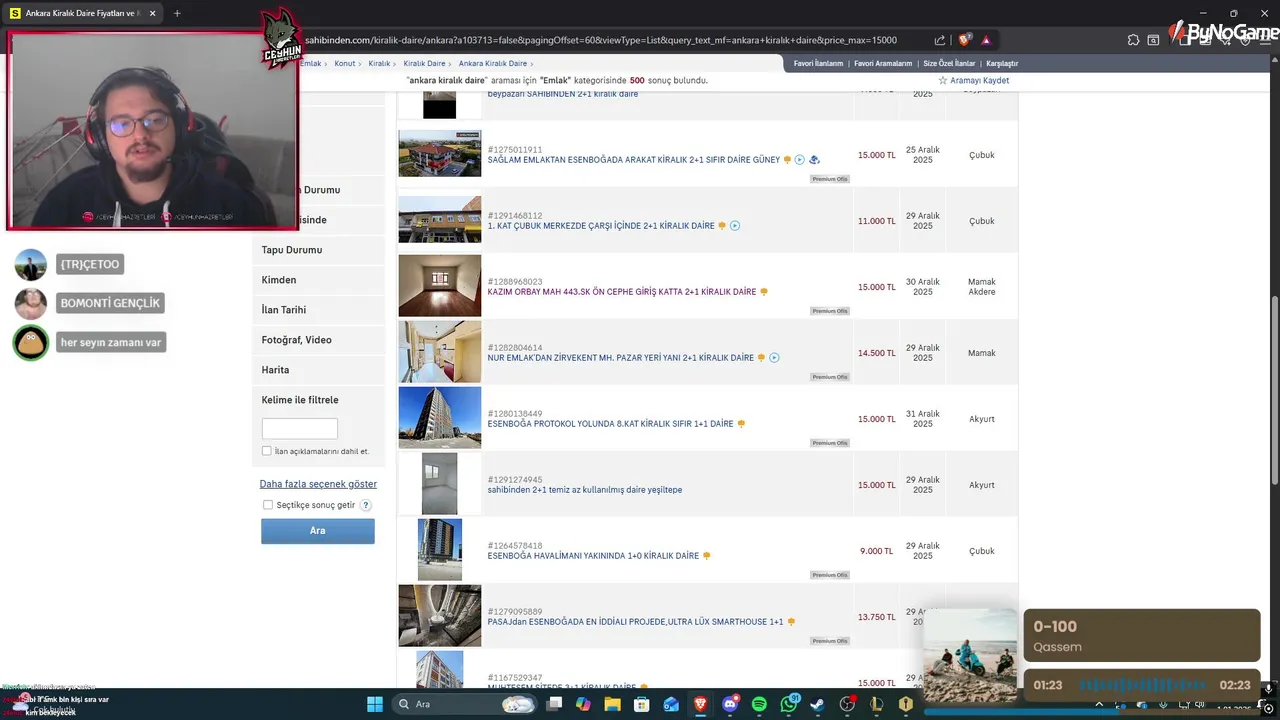Click the star icon beside Aramayı Kaydet
The image size is (1280, 720).
(942, 80)
